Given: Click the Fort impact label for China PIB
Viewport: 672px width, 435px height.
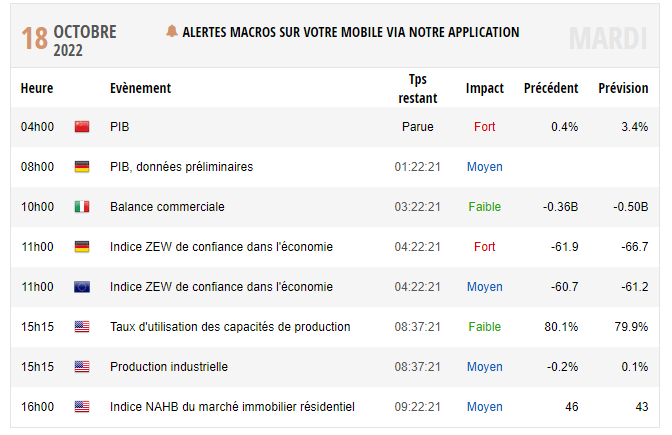Looking at the screenshot, I should pyautogui.click(x=485, y=127).
